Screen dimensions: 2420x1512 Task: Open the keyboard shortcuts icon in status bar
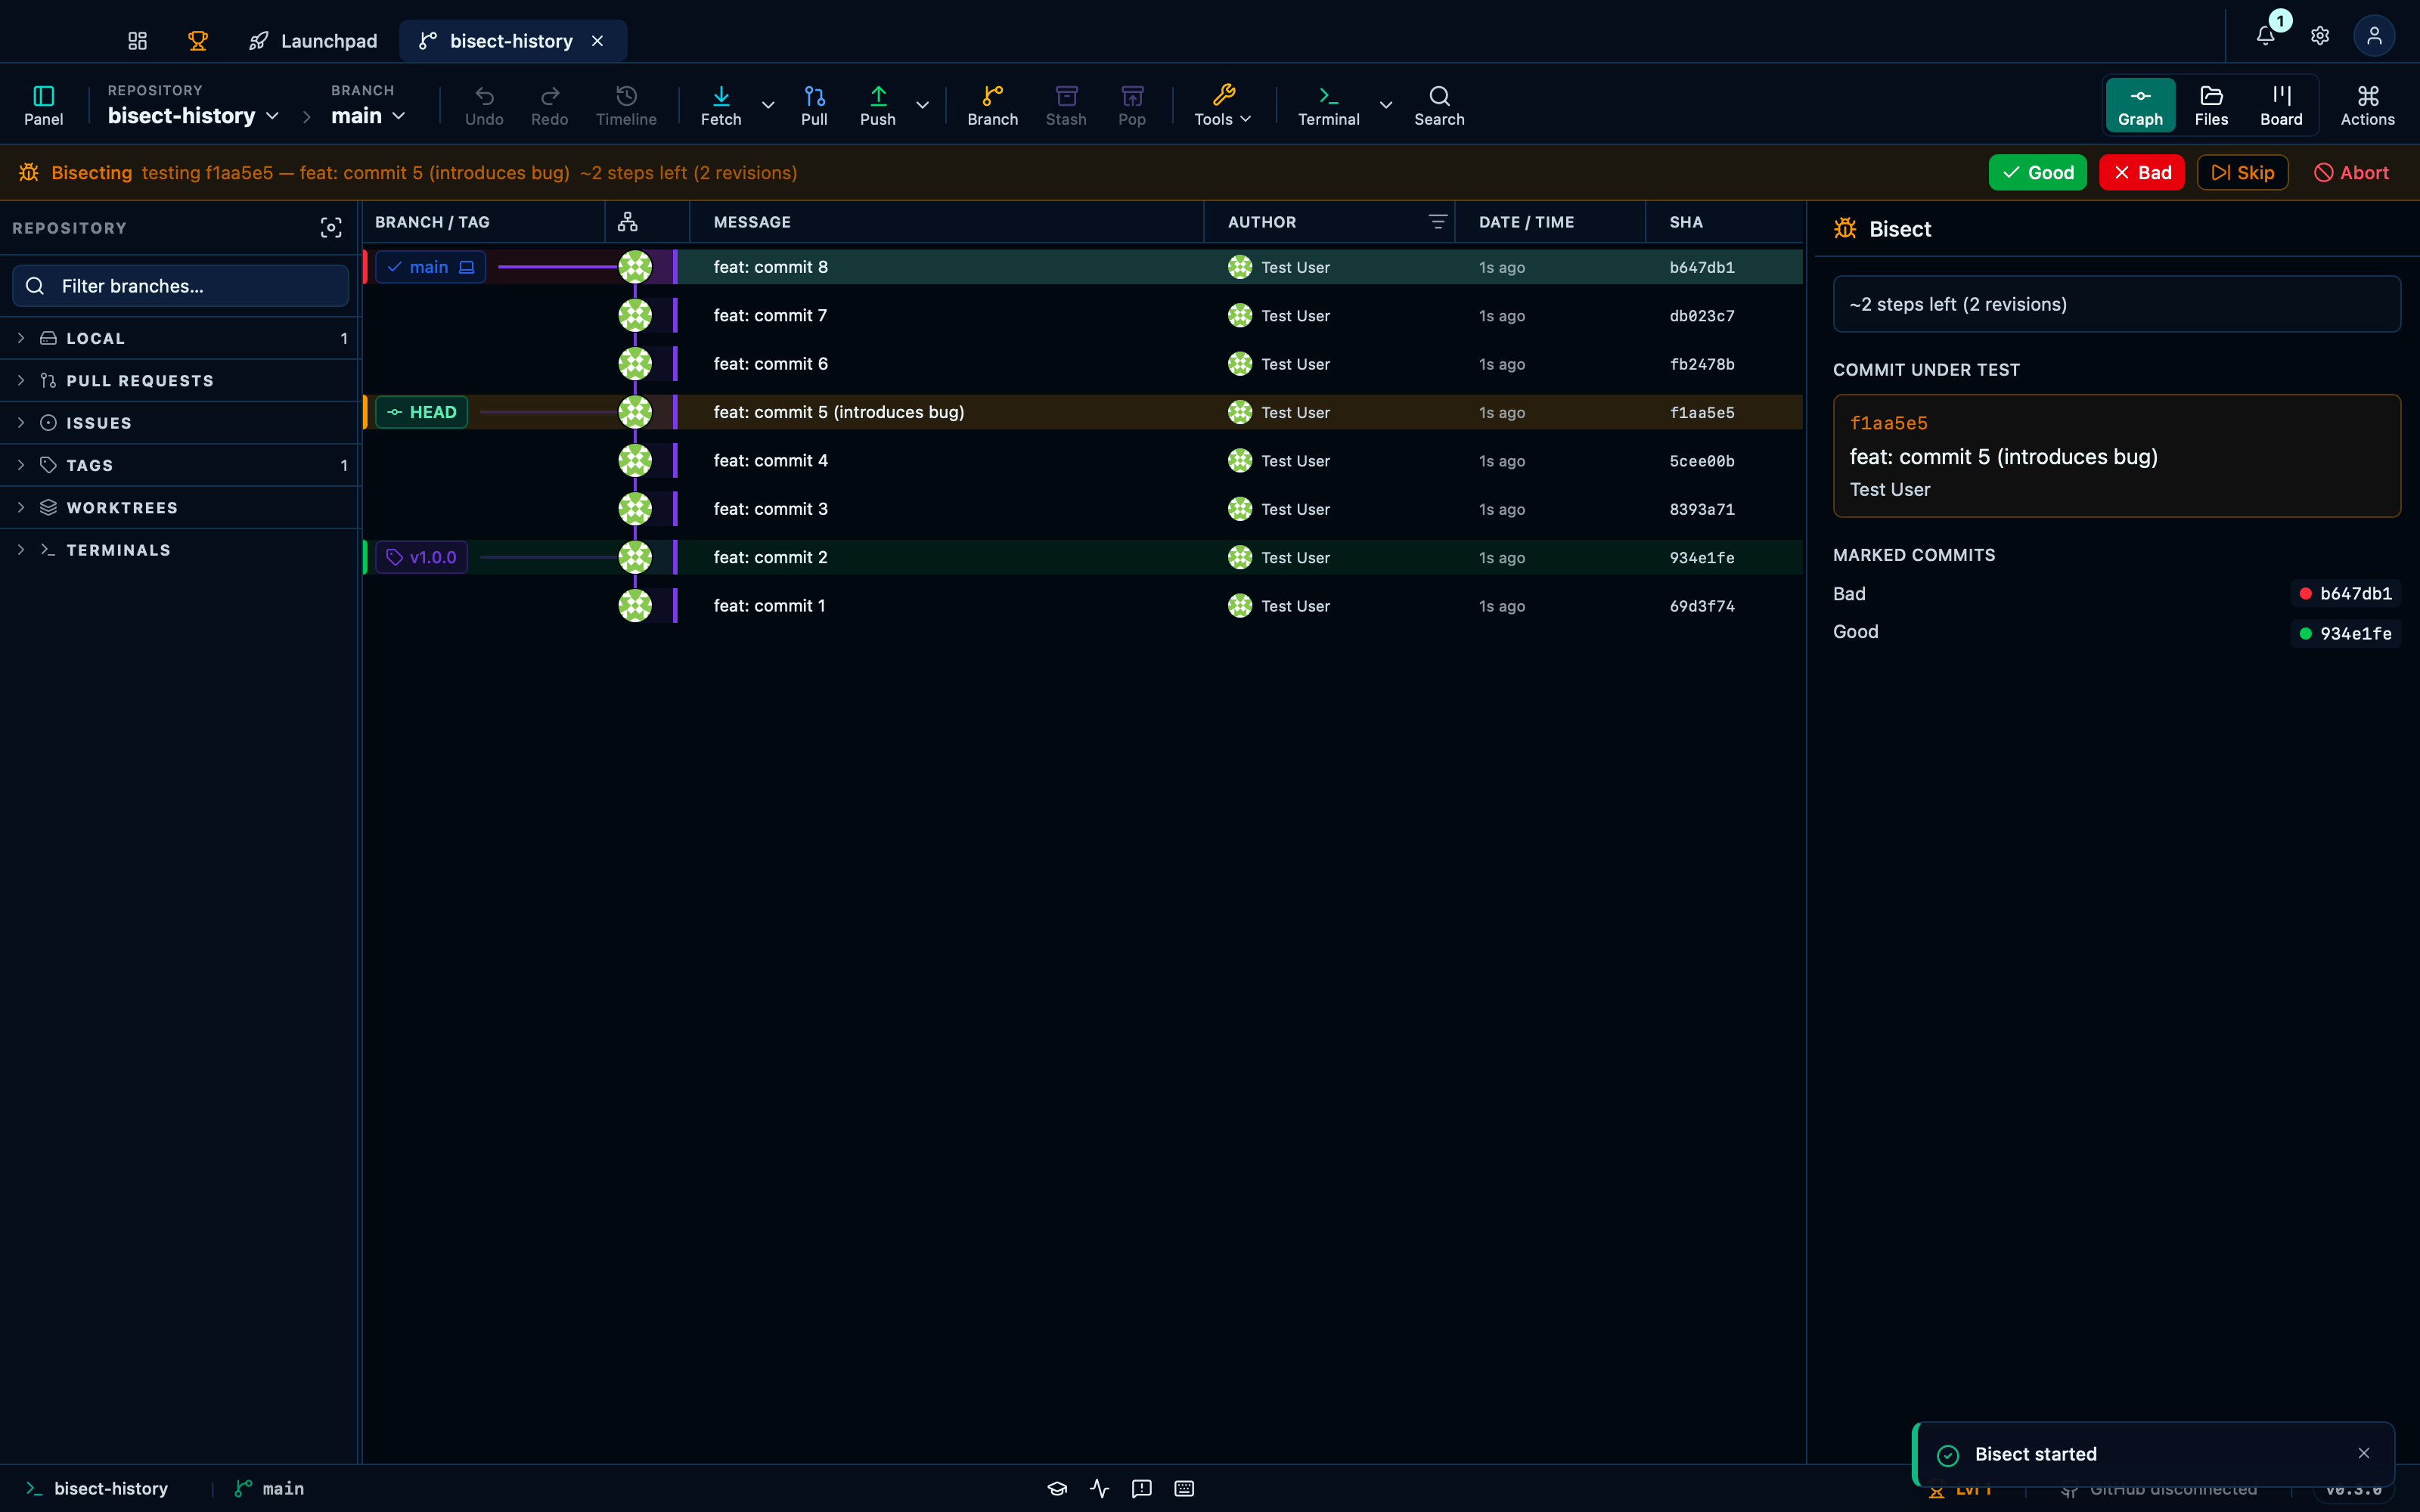[1184, 1489]
